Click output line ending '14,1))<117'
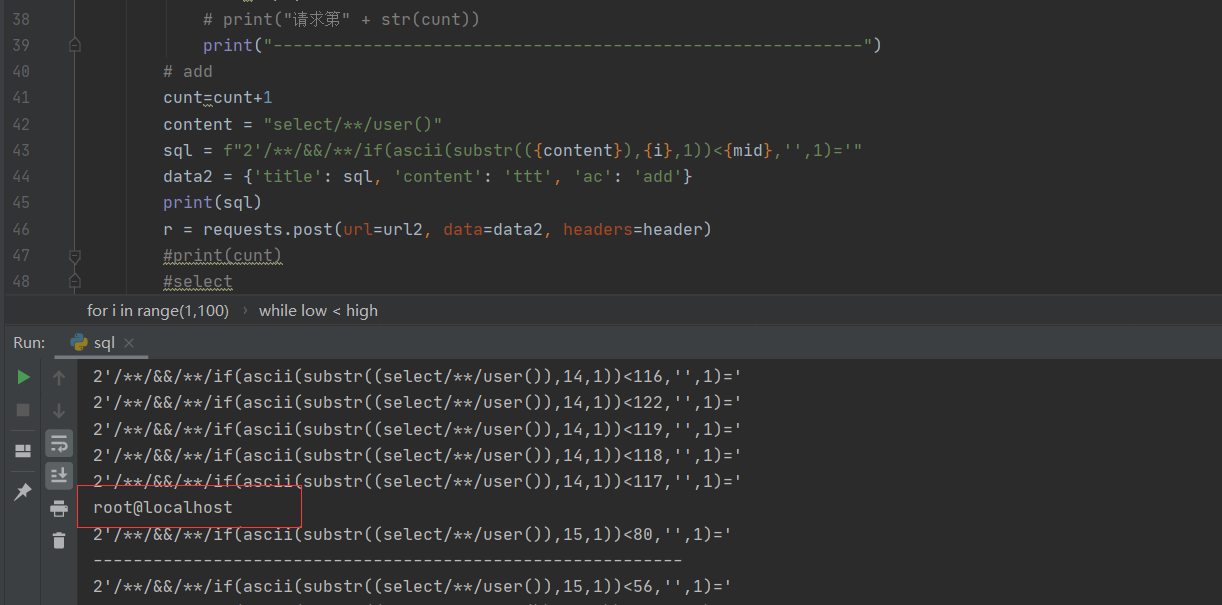The image size is (1222, 605). pos(417,481)
